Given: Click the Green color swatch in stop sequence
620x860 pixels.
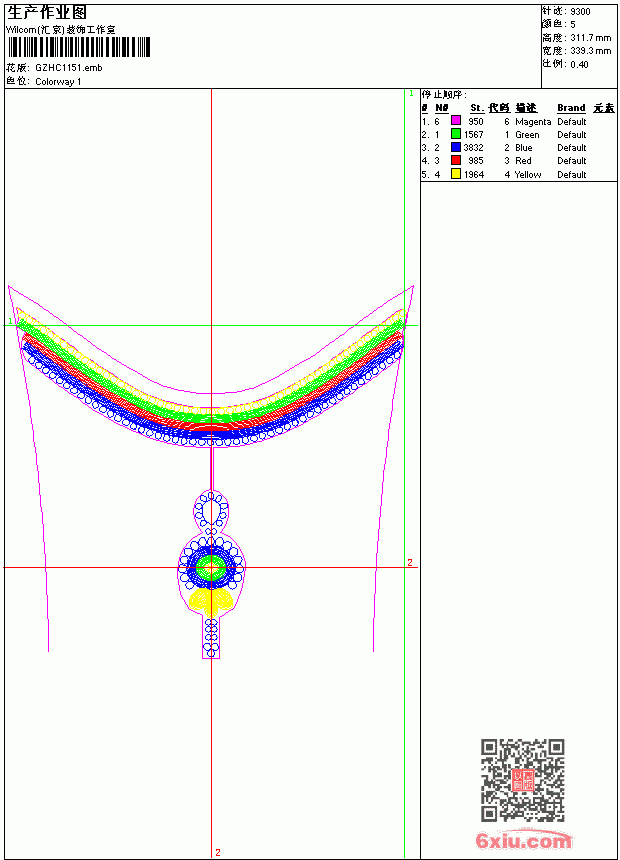Looking at the screenshot, I should pos(455,134).
